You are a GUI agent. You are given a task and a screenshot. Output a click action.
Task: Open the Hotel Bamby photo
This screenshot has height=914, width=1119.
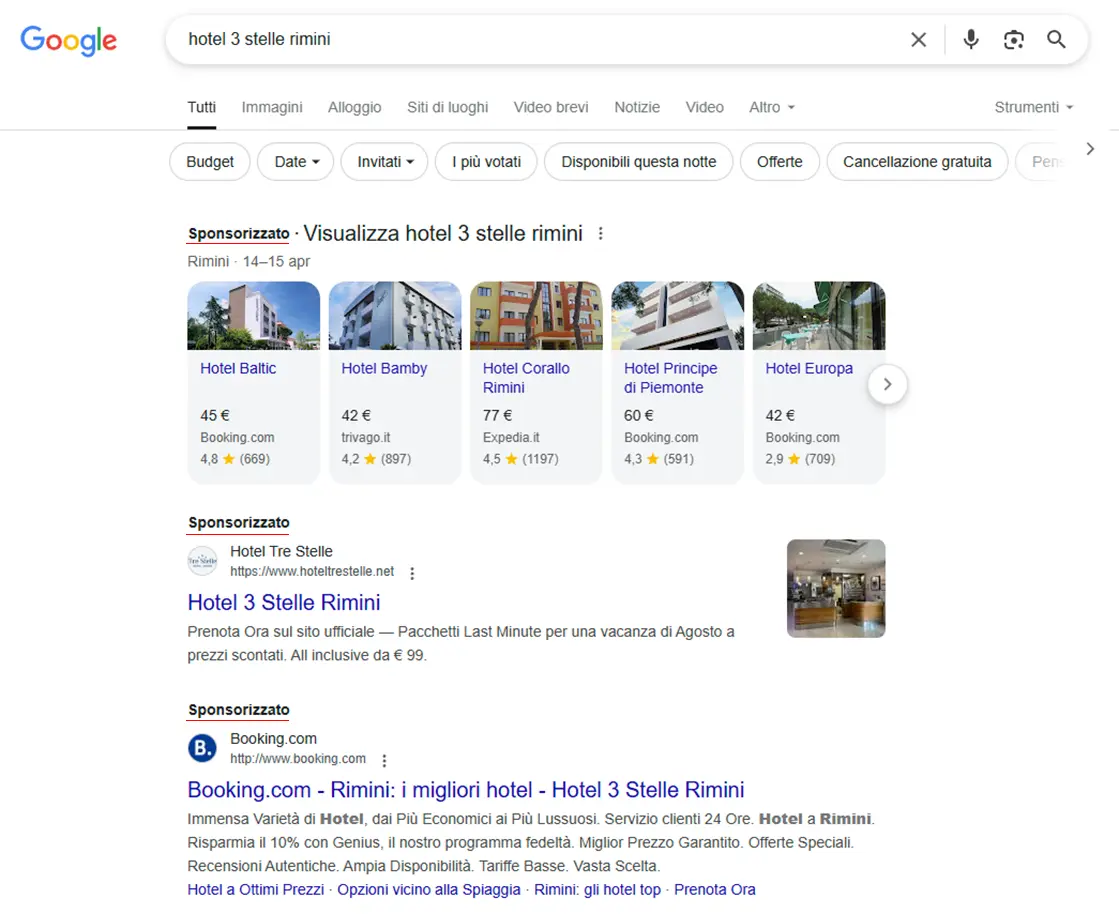tap(395, 315)
